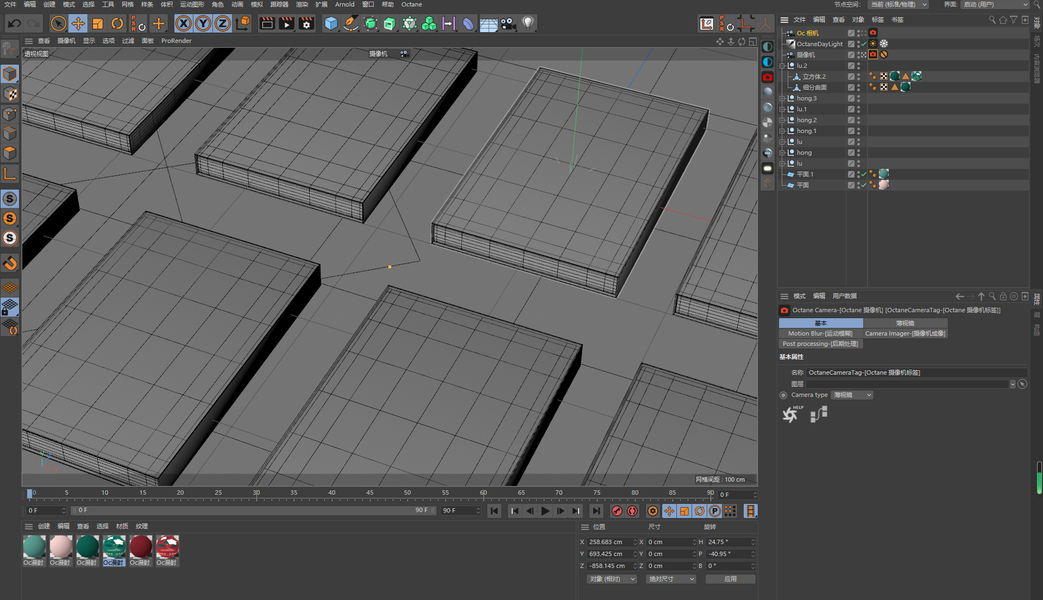Add a cube primitive from toolbar
This screenshot has width=1043, height=600.
pyautogui.click(x=331, y=23)
